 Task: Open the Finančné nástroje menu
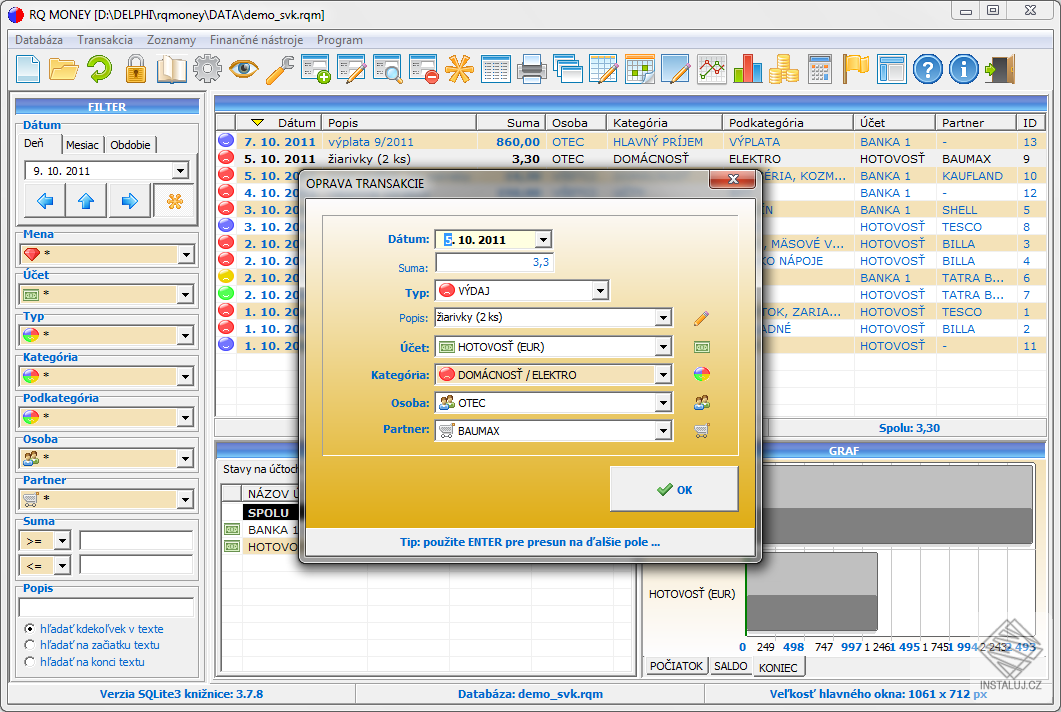point(256,40)
